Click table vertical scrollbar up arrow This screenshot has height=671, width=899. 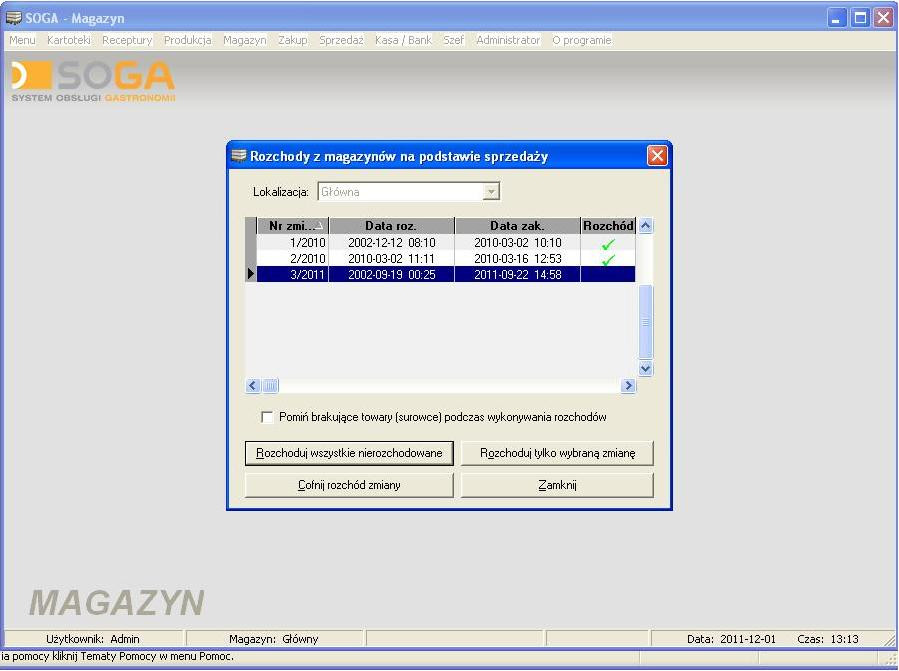(x=646, y=226)
